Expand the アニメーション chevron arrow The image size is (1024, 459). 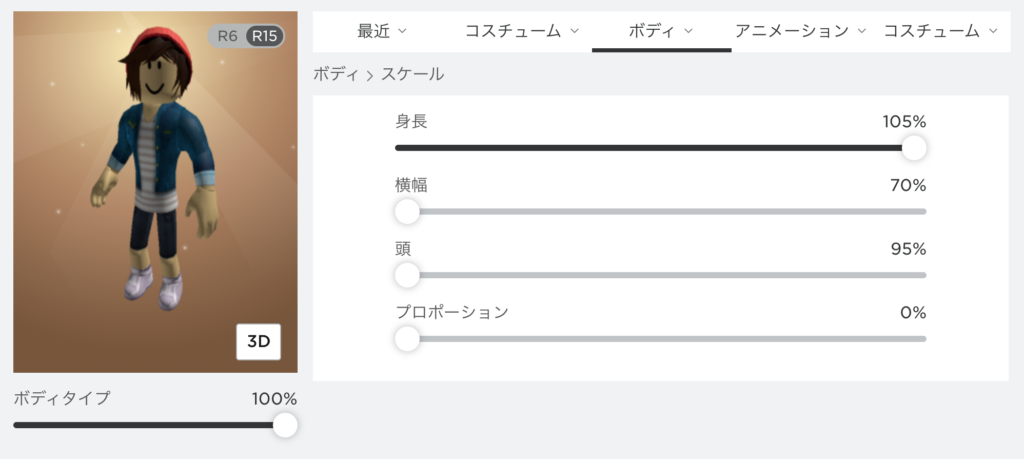[861, 31]
